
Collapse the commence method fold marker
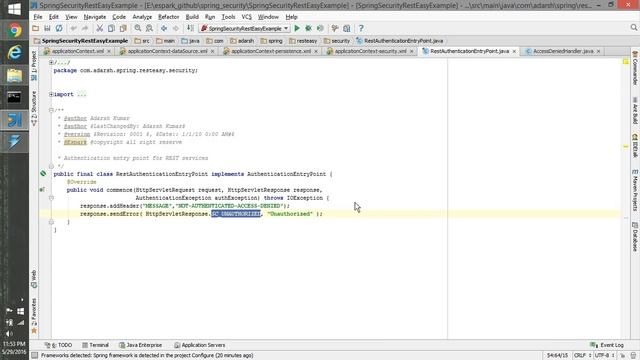point(51,198)
